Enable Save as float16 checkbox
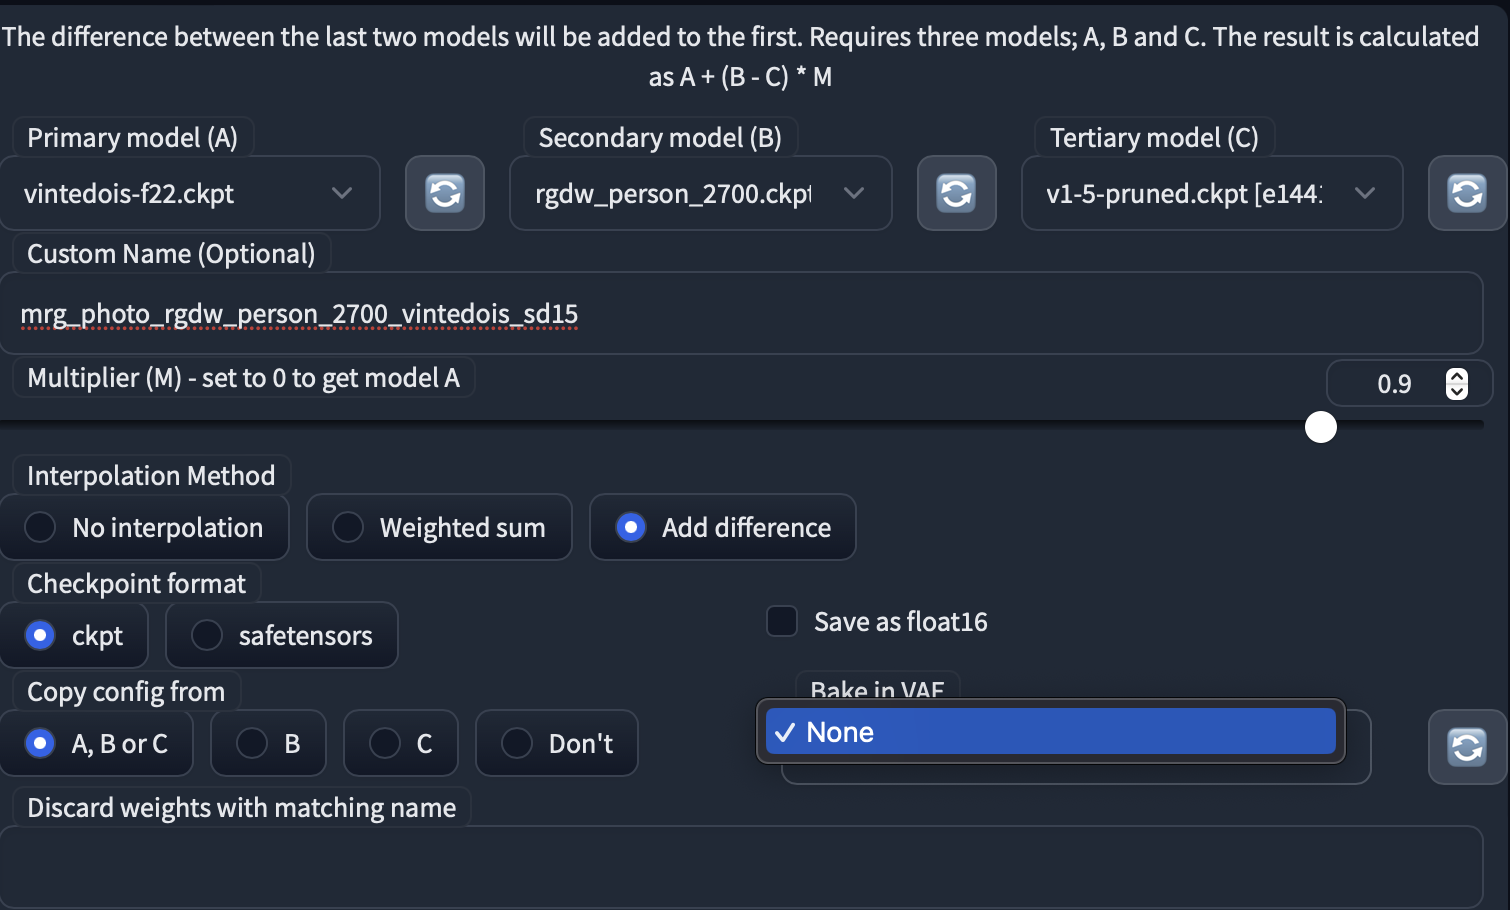Viewport: 1510px width, 910px height. [x=782, y=621]
